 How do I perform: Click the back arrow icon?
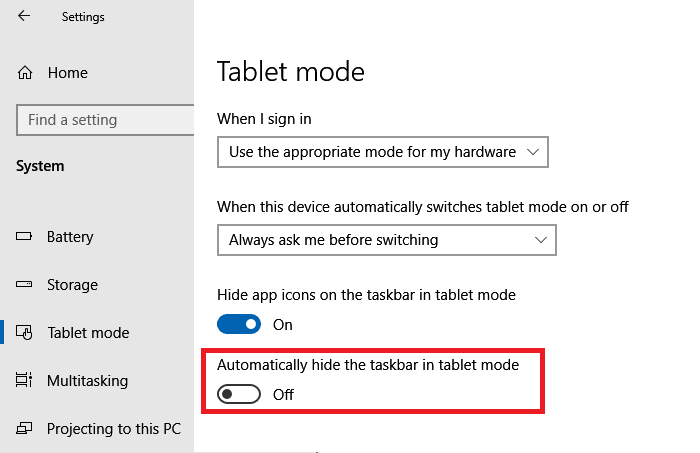tap(24, 16)
